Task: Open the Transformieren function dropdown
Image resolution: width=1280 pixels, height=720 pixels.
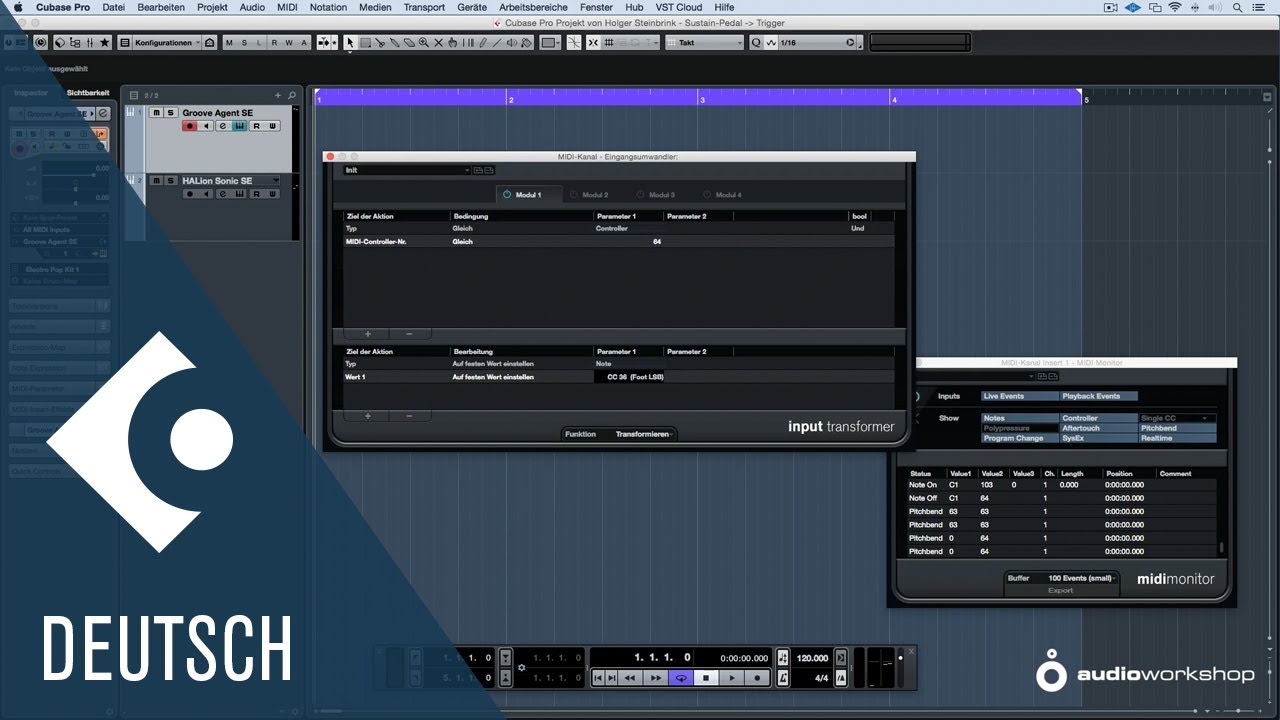Action: (643, 434)
